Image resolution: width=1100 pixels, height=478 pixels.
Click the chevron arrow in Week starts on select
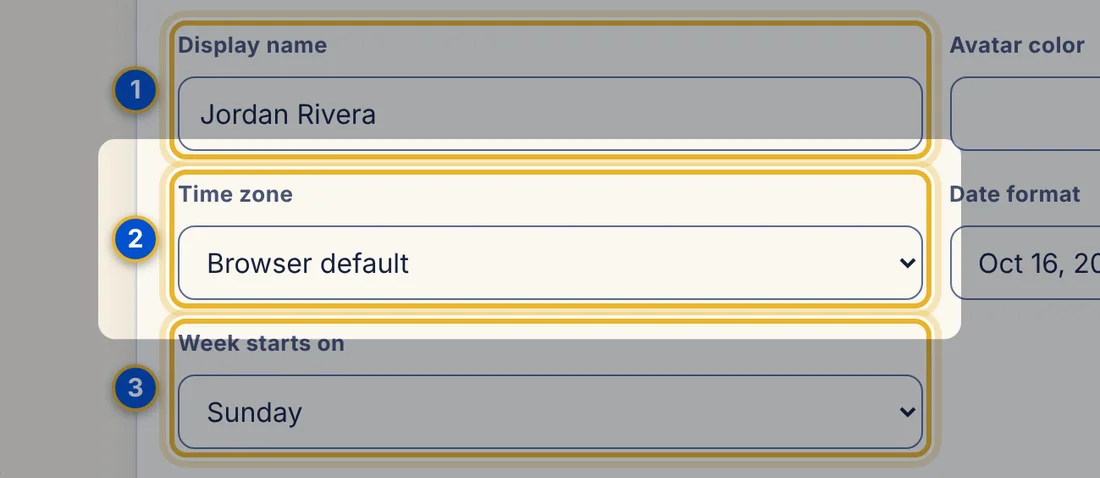907,412
